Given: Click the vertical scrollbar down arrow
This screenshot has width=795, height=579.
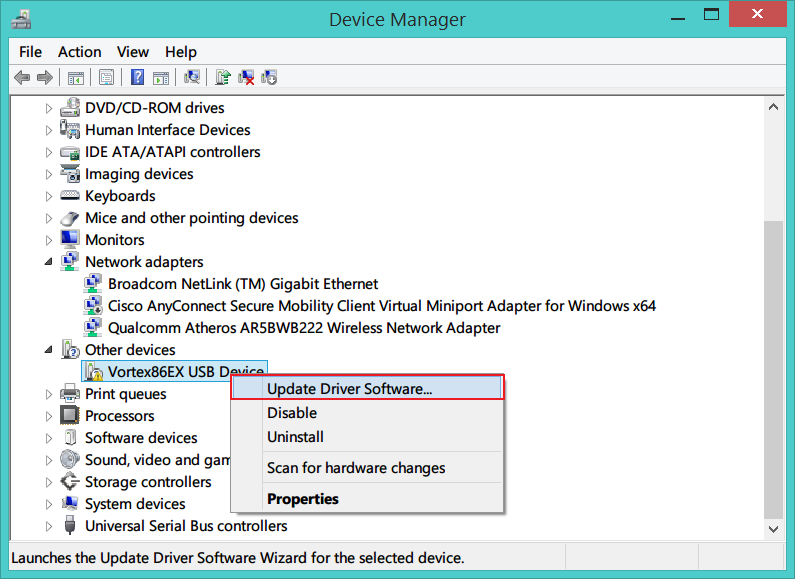Looking at the screenshot, I should [772, 527].
